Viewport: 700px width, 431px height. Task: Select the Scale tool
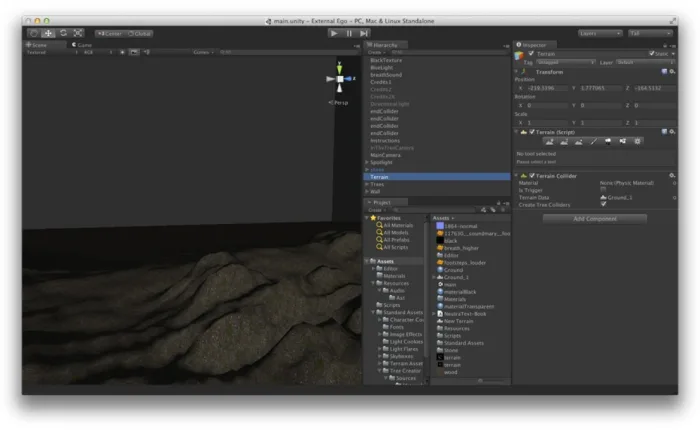point(78,33)
